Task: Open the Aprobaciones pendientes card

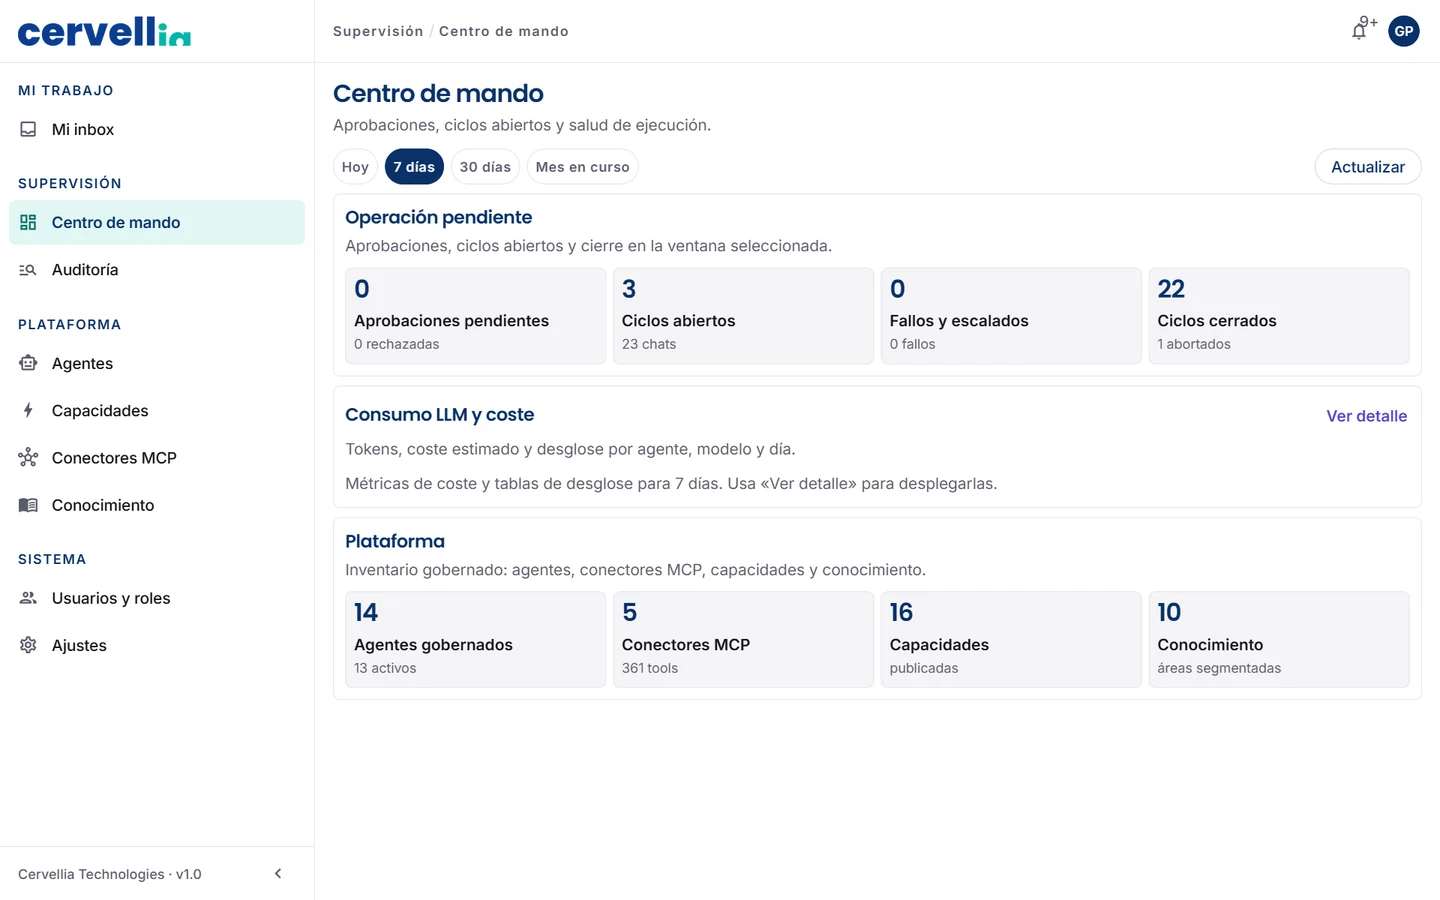Action: pyautogui.click(x=476, y=316)
